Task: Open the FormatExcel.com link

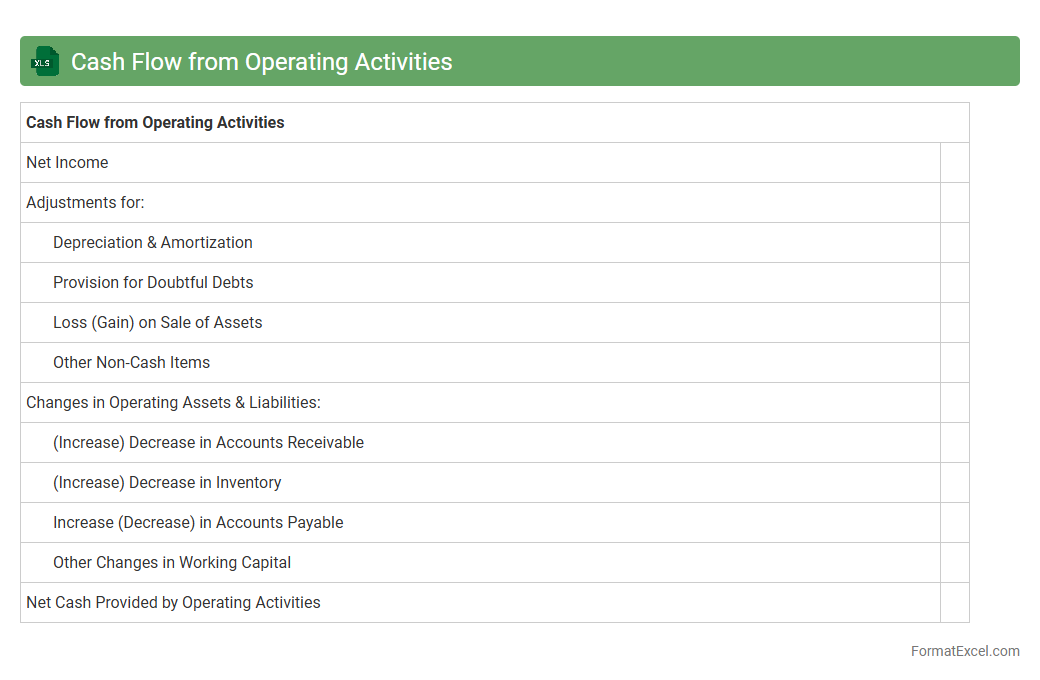Action: pos(964,651)
